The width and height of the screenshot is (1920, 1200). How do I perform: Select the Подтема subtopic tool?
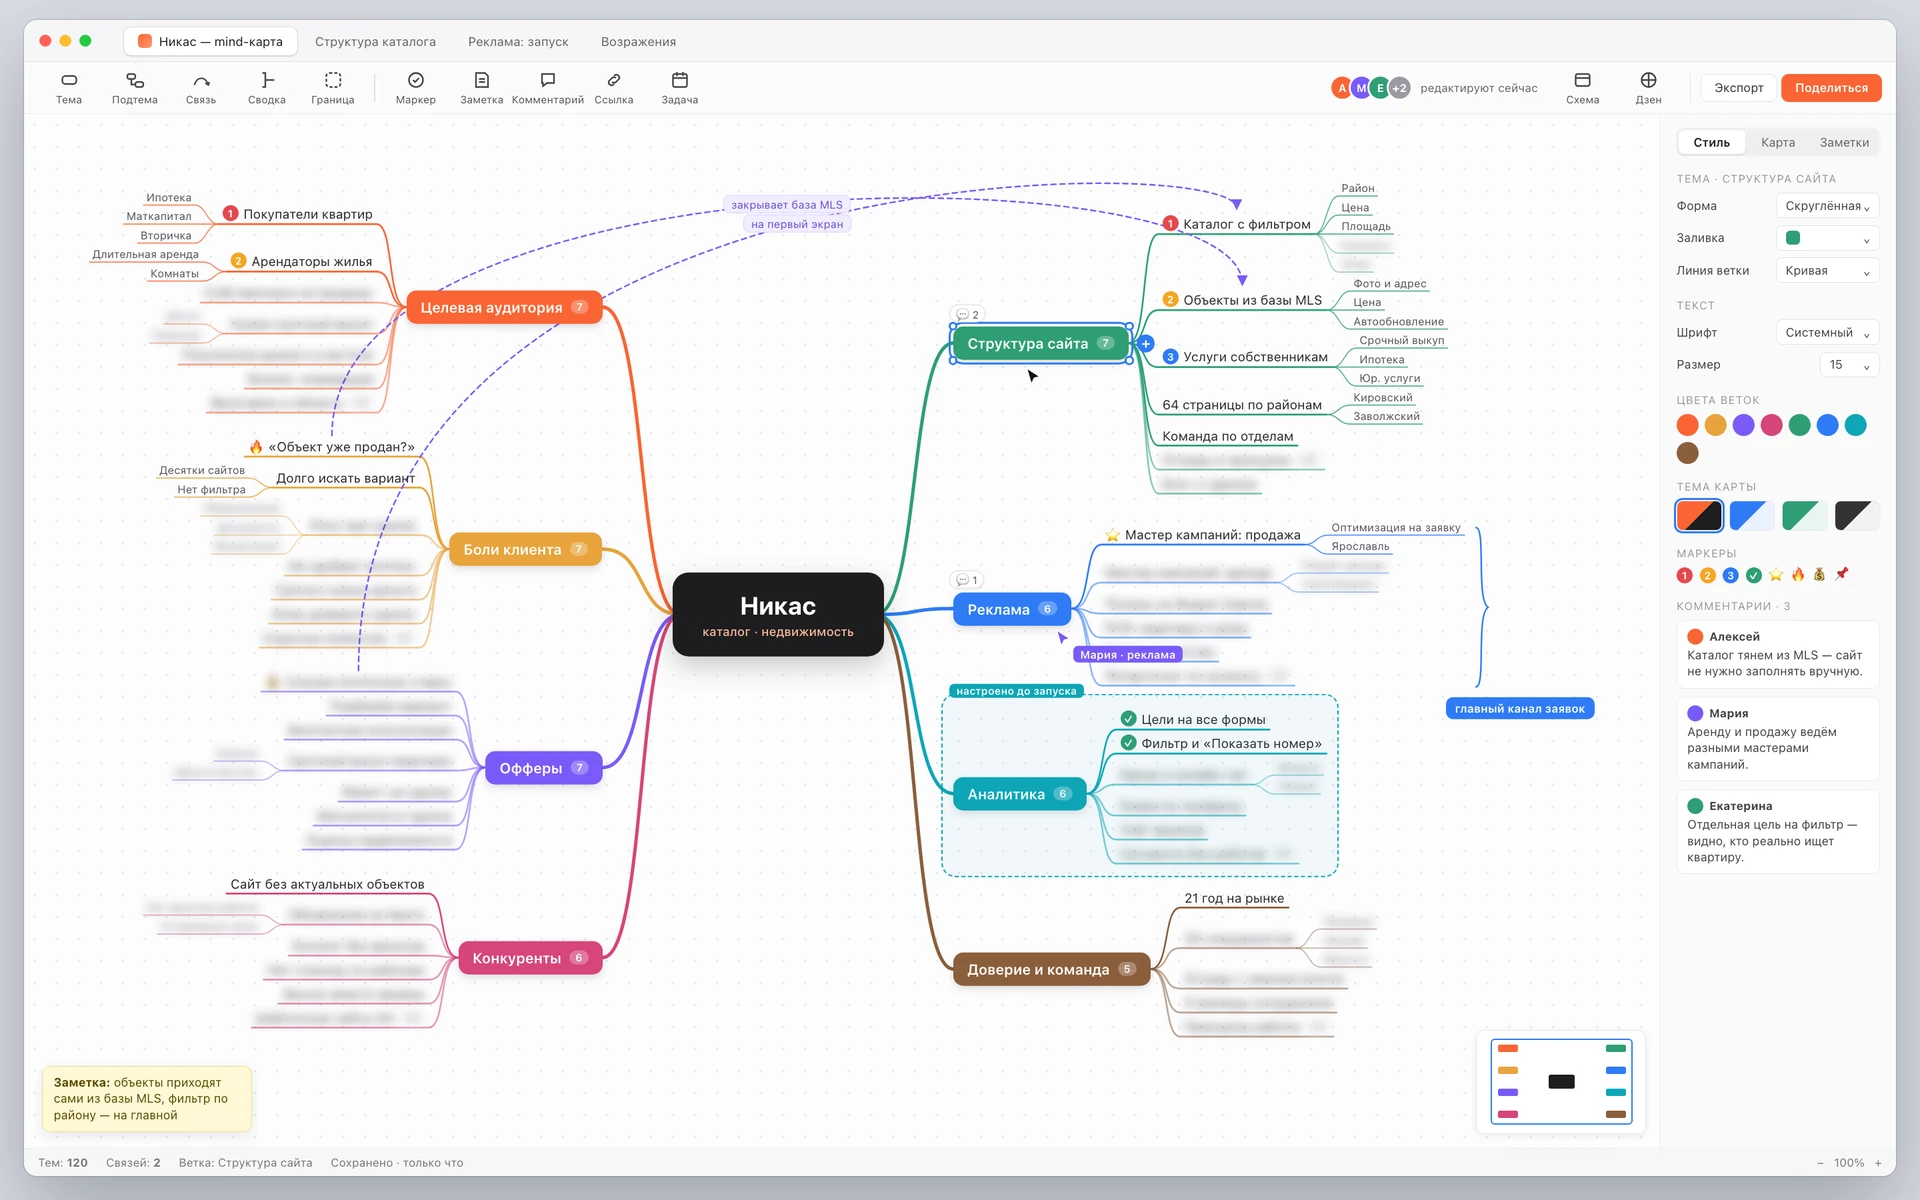tap(134, 88)
